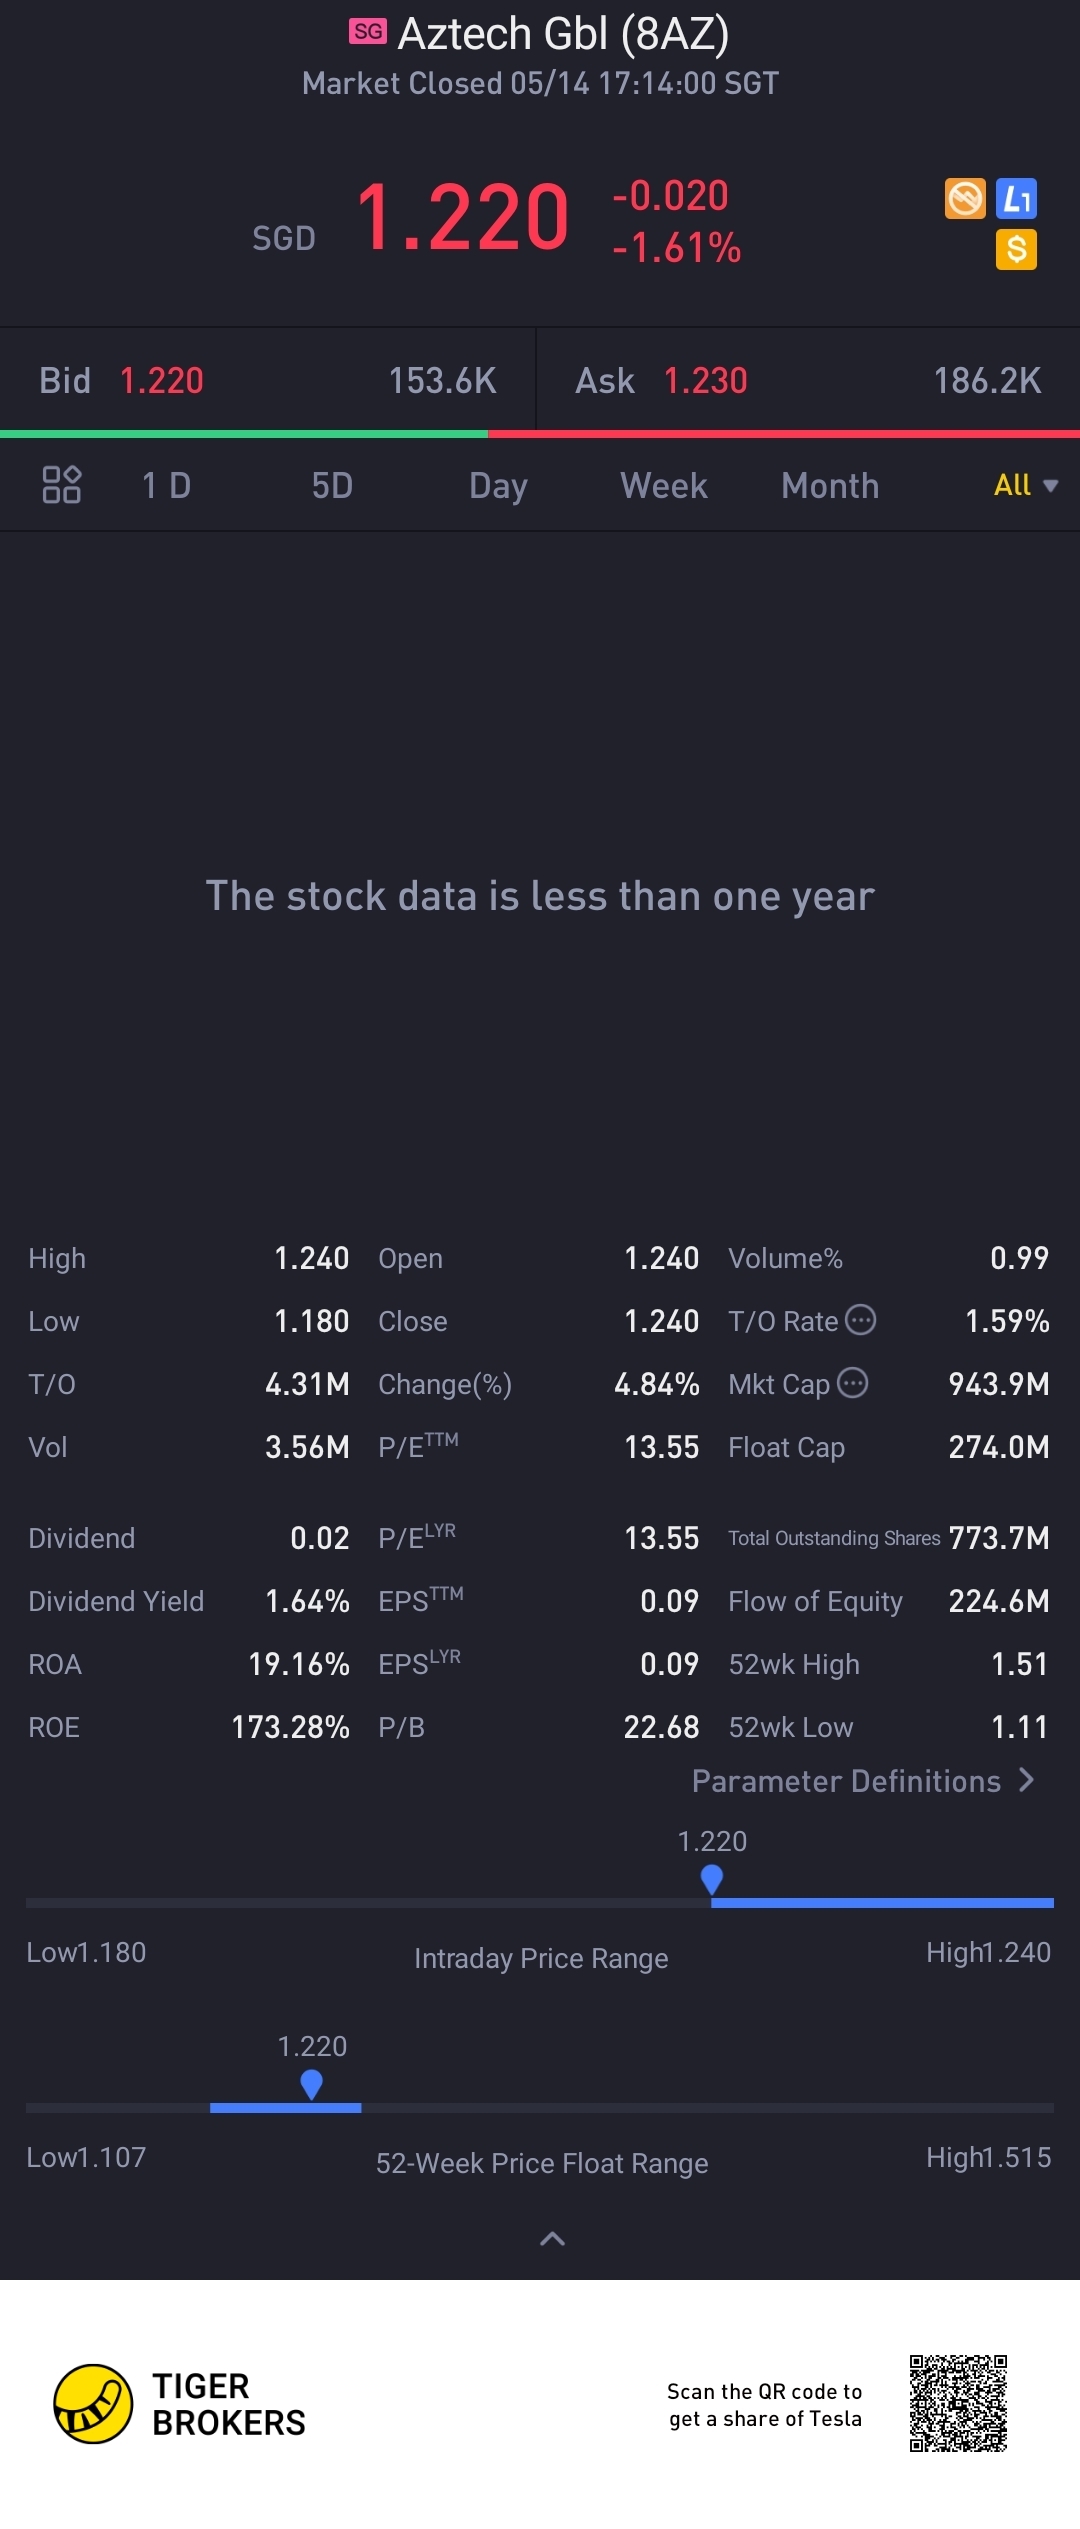Switch to the 1 D chart tab
1080x2529 pixels.
tap(166, 486)
